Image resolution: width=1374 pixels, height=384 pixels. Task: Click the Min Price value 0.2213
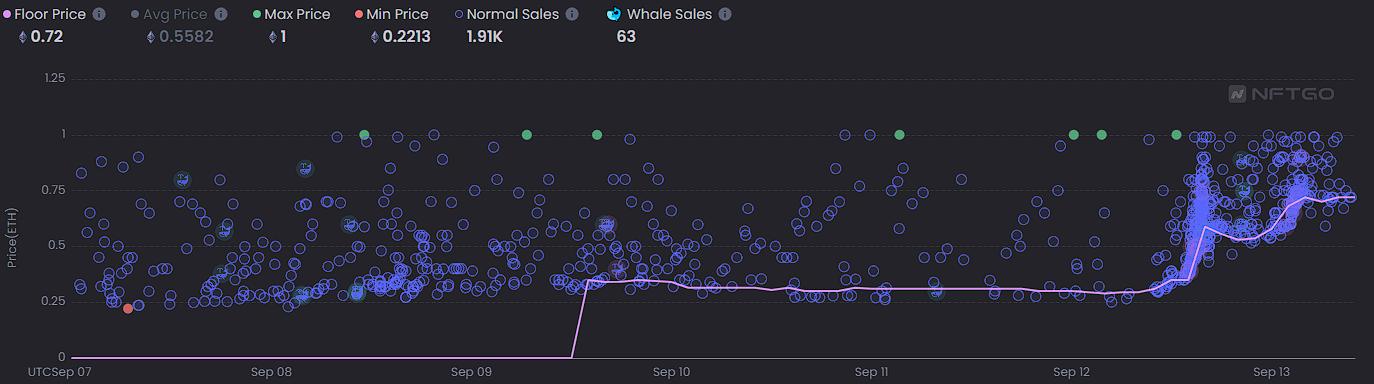pos(407,37)
